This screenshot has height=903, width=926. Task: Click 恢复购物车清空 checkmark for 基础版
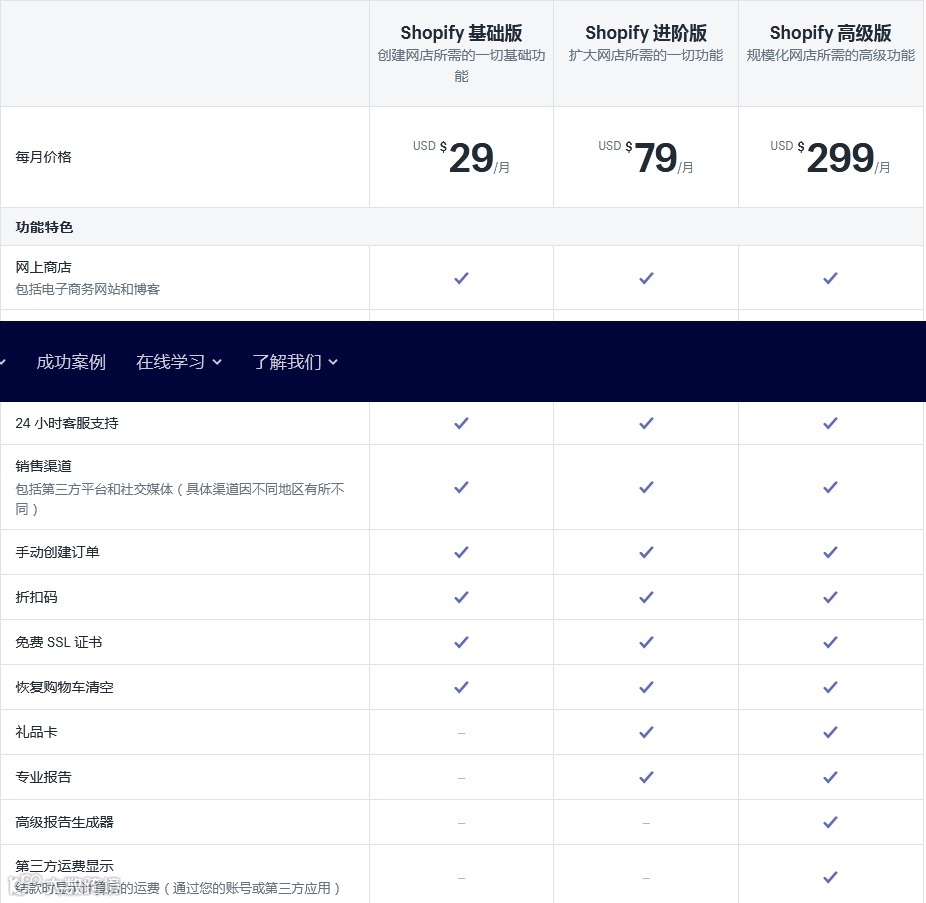461,687
